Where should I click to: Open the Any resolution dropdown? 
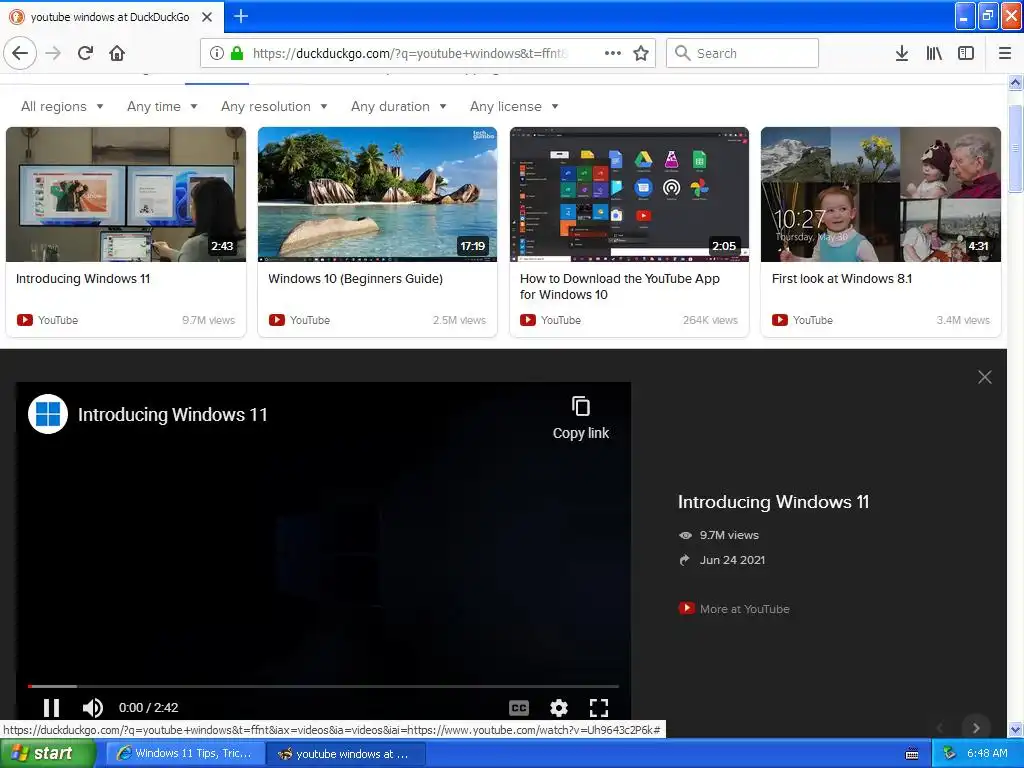point(274,106)
